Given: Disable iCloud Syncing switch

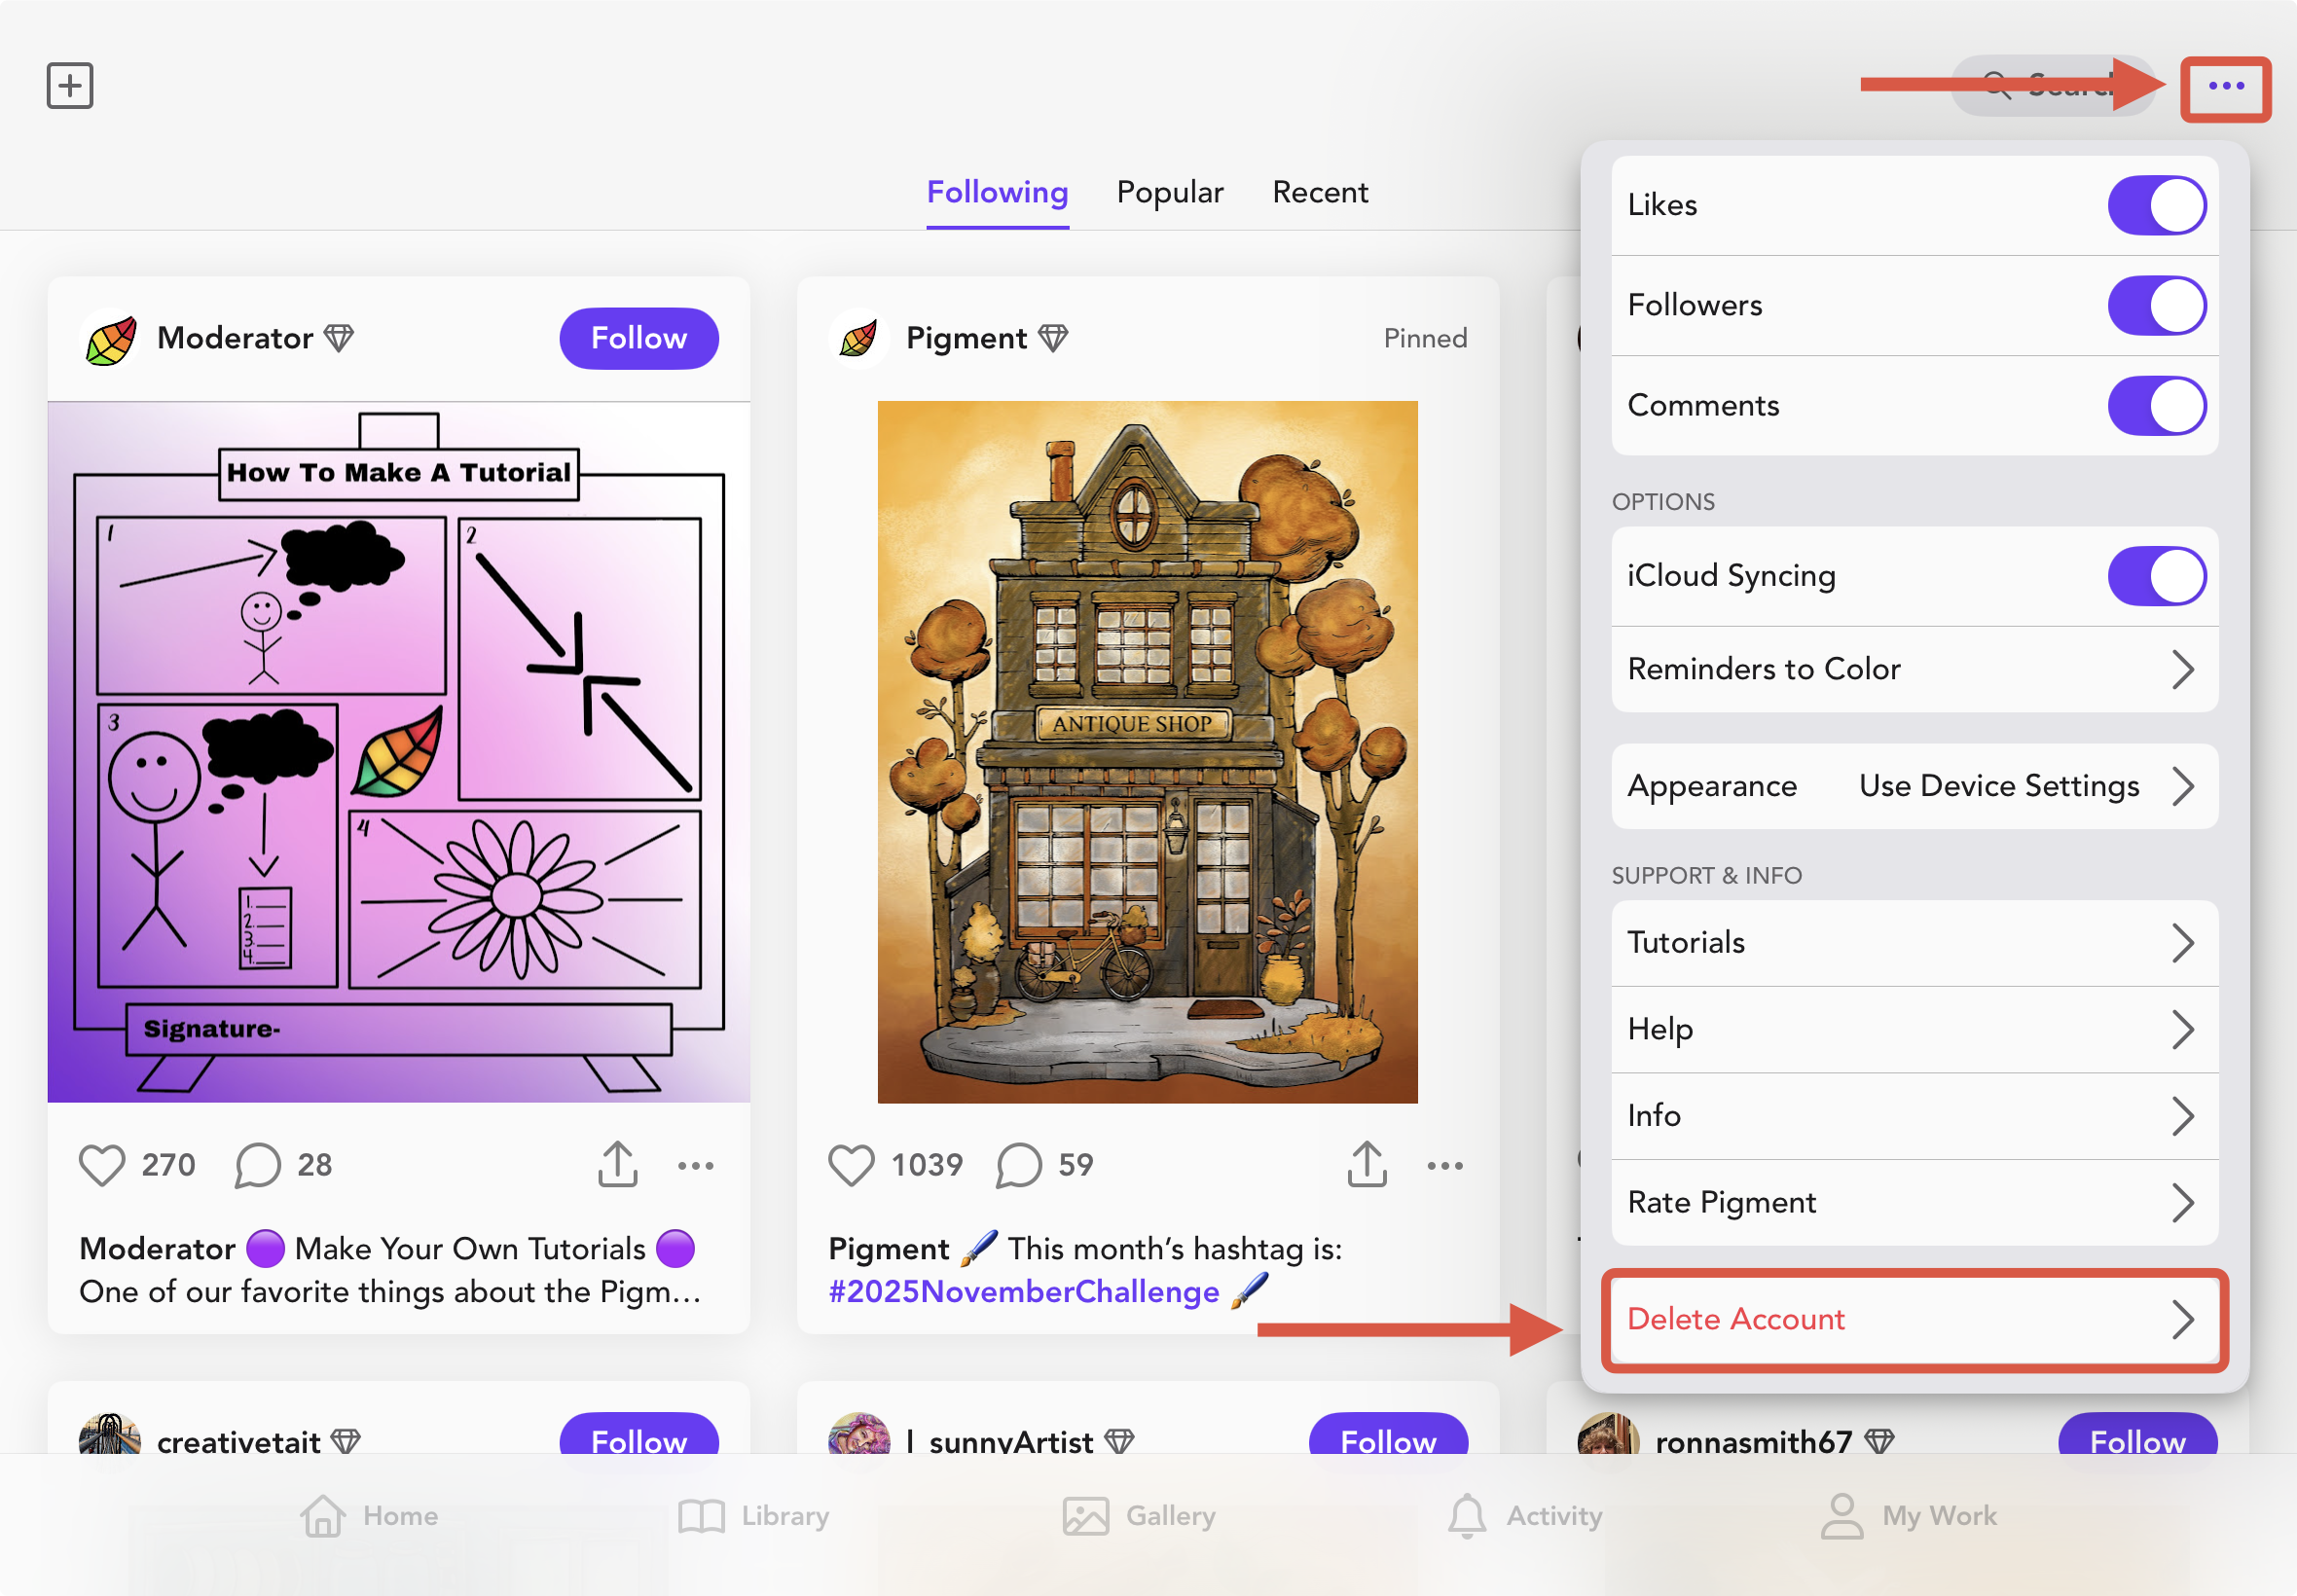Looking at the screenshot, I should [x=2157, y=576].
